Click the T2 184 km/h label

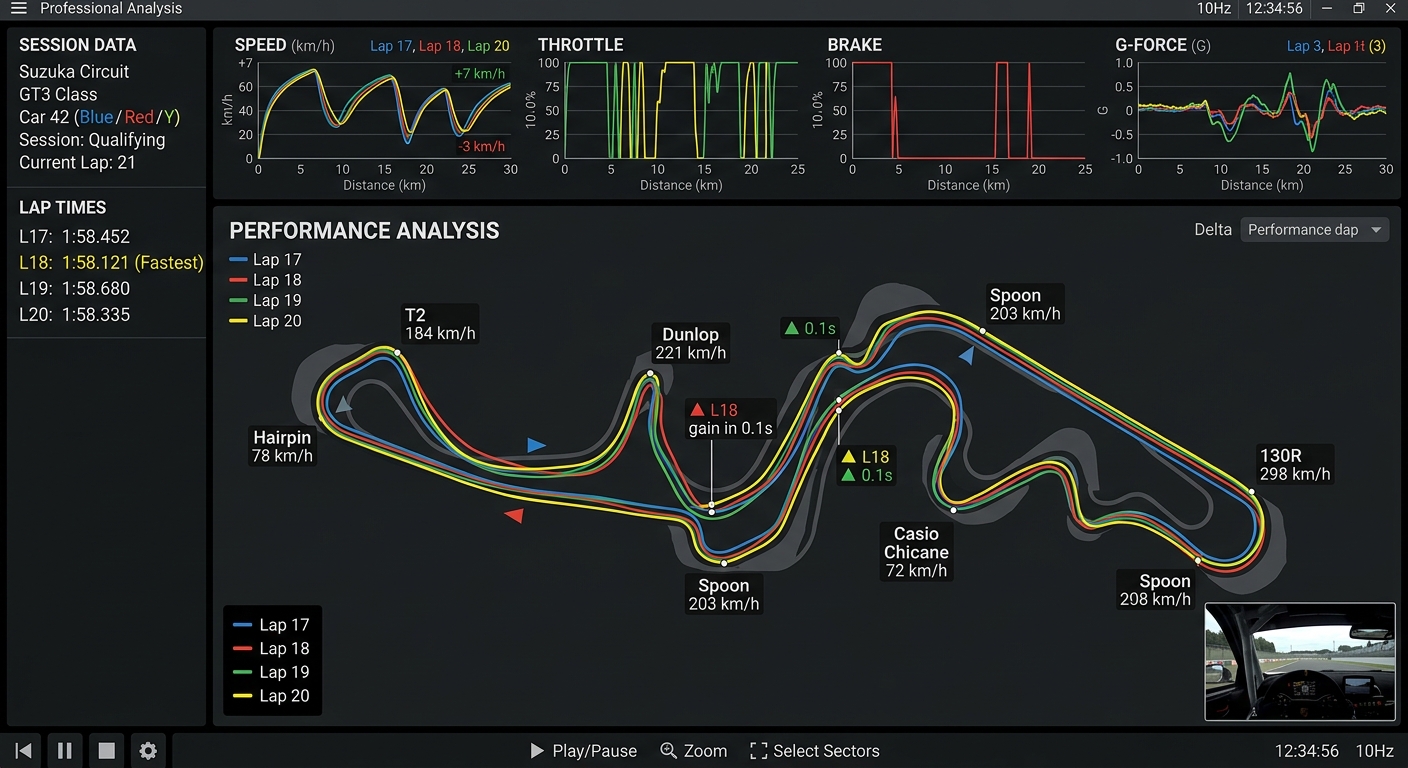[x=439, y=324]
